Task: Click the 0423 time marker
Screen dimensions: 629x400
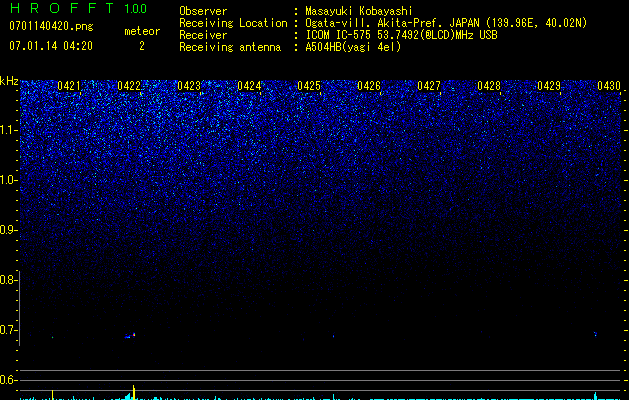Action: [x=189, y=86]
